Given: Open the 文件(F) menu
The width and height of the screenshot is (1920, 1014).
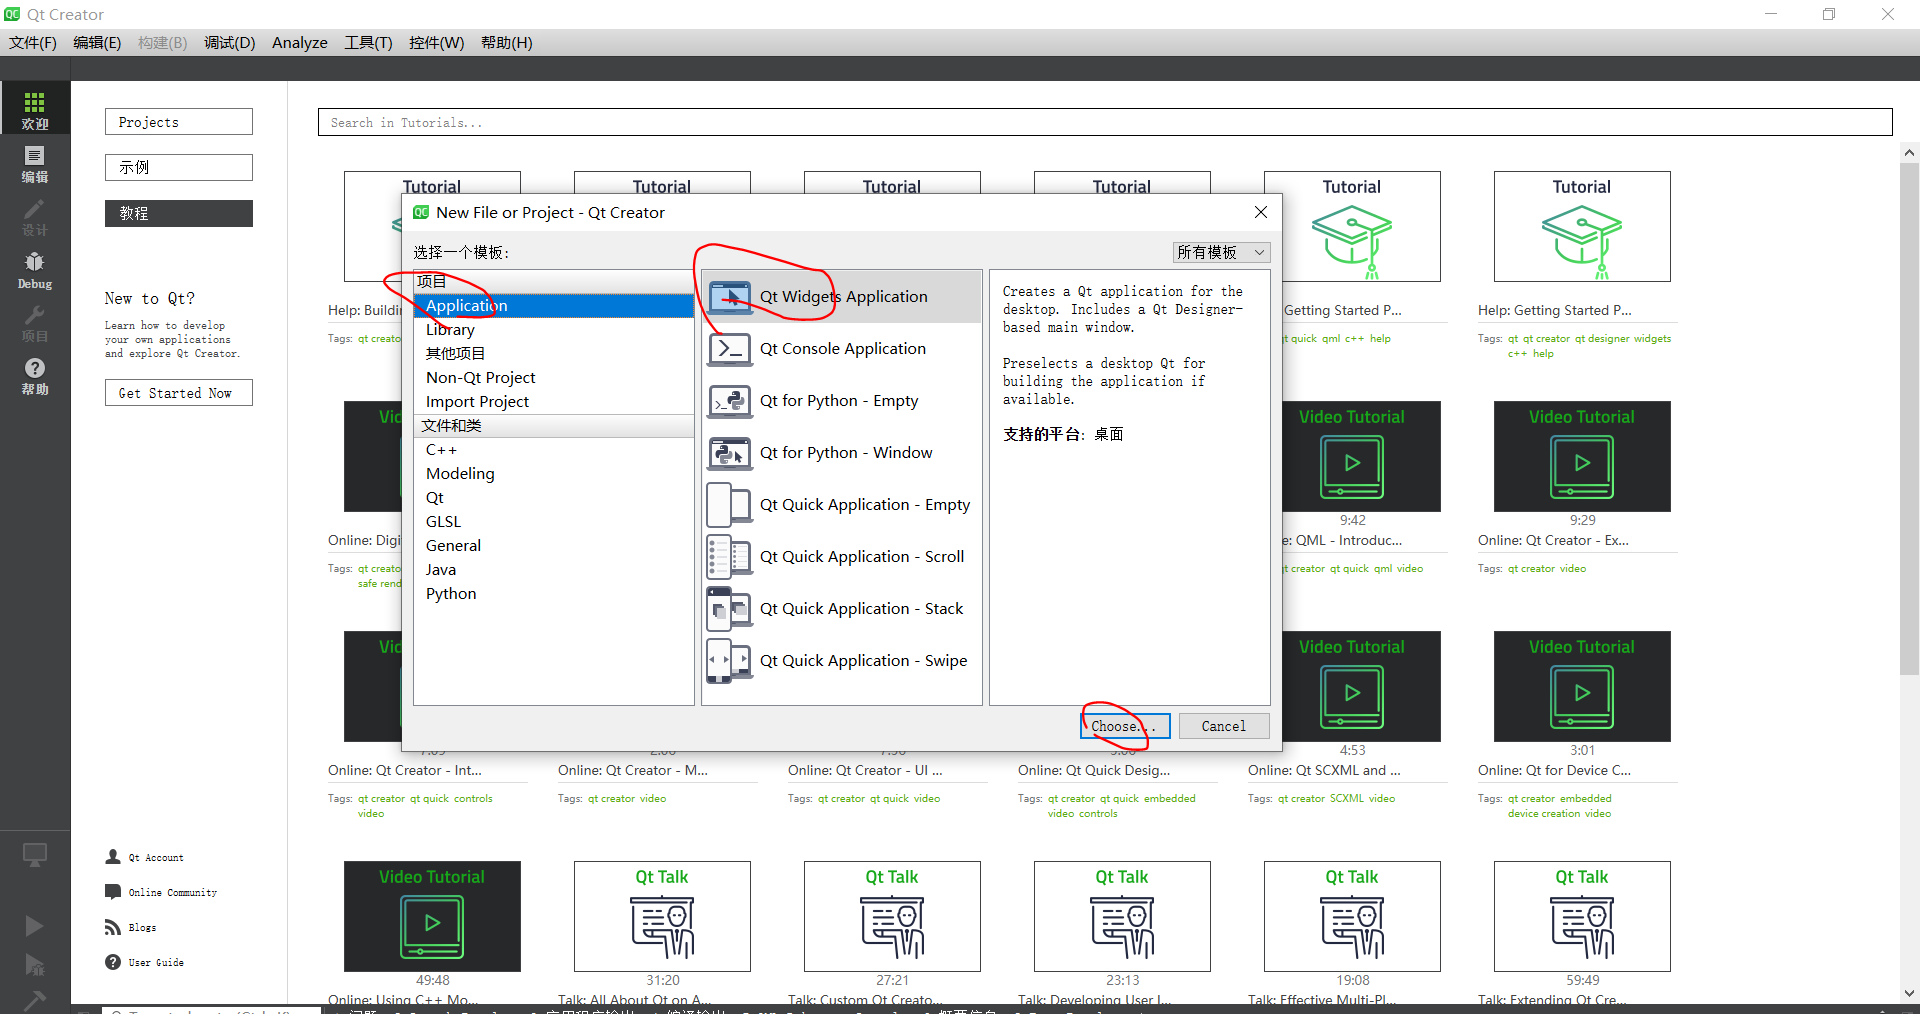Looking at the screenshot, I should [33, 42].
